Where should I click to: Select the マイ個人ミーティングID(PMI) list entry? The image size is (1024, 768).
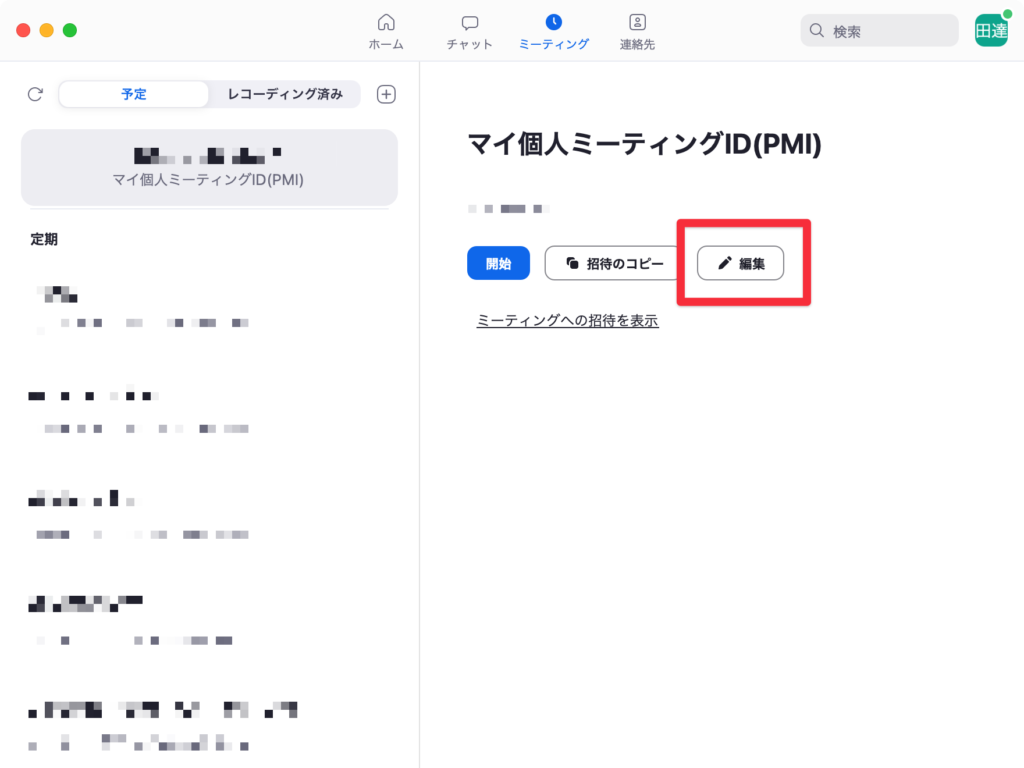pyautogui.click(x=209, y=167)
